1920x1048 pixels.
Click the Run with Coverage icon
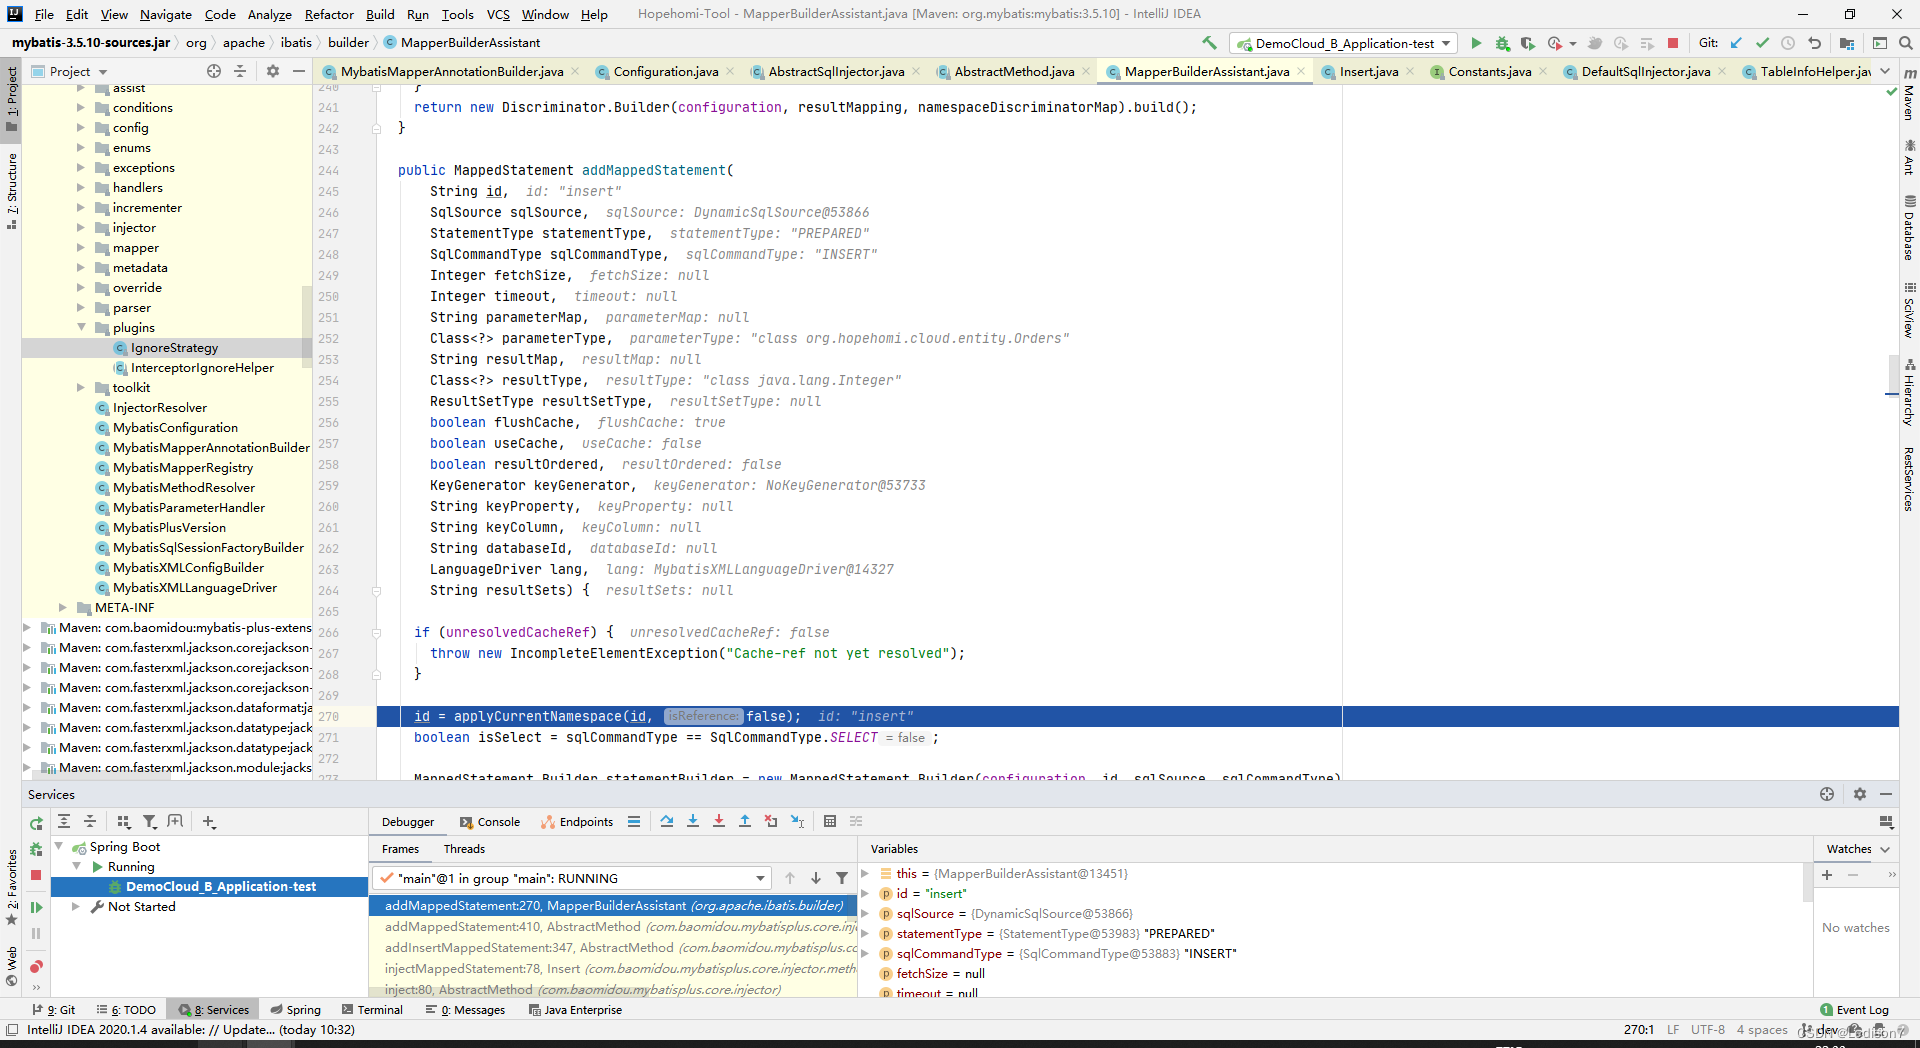(1528, 43)
